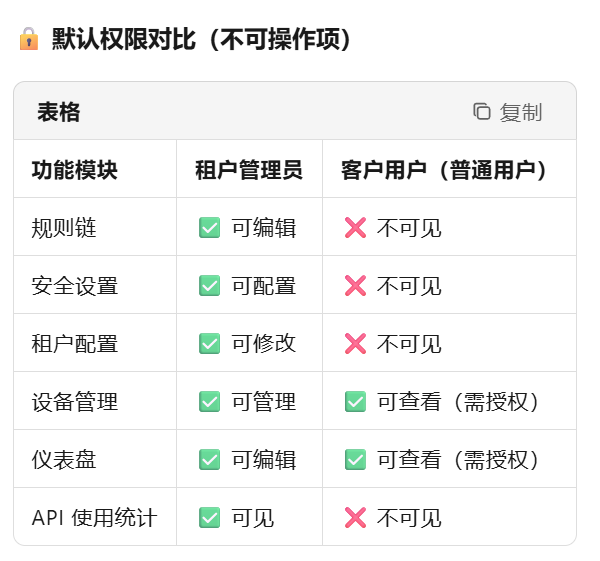Viewport: 600px width, 561px height.
Task: Click the red cross in the 安全设置 row
Action: click(355, 285)
